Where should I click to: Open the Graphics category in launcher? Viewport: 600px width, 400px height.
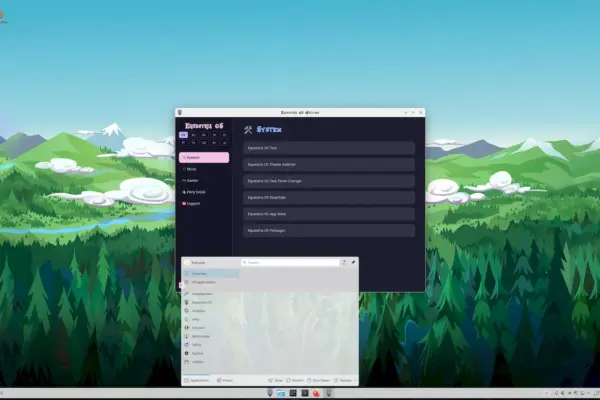tap(211, 311)
